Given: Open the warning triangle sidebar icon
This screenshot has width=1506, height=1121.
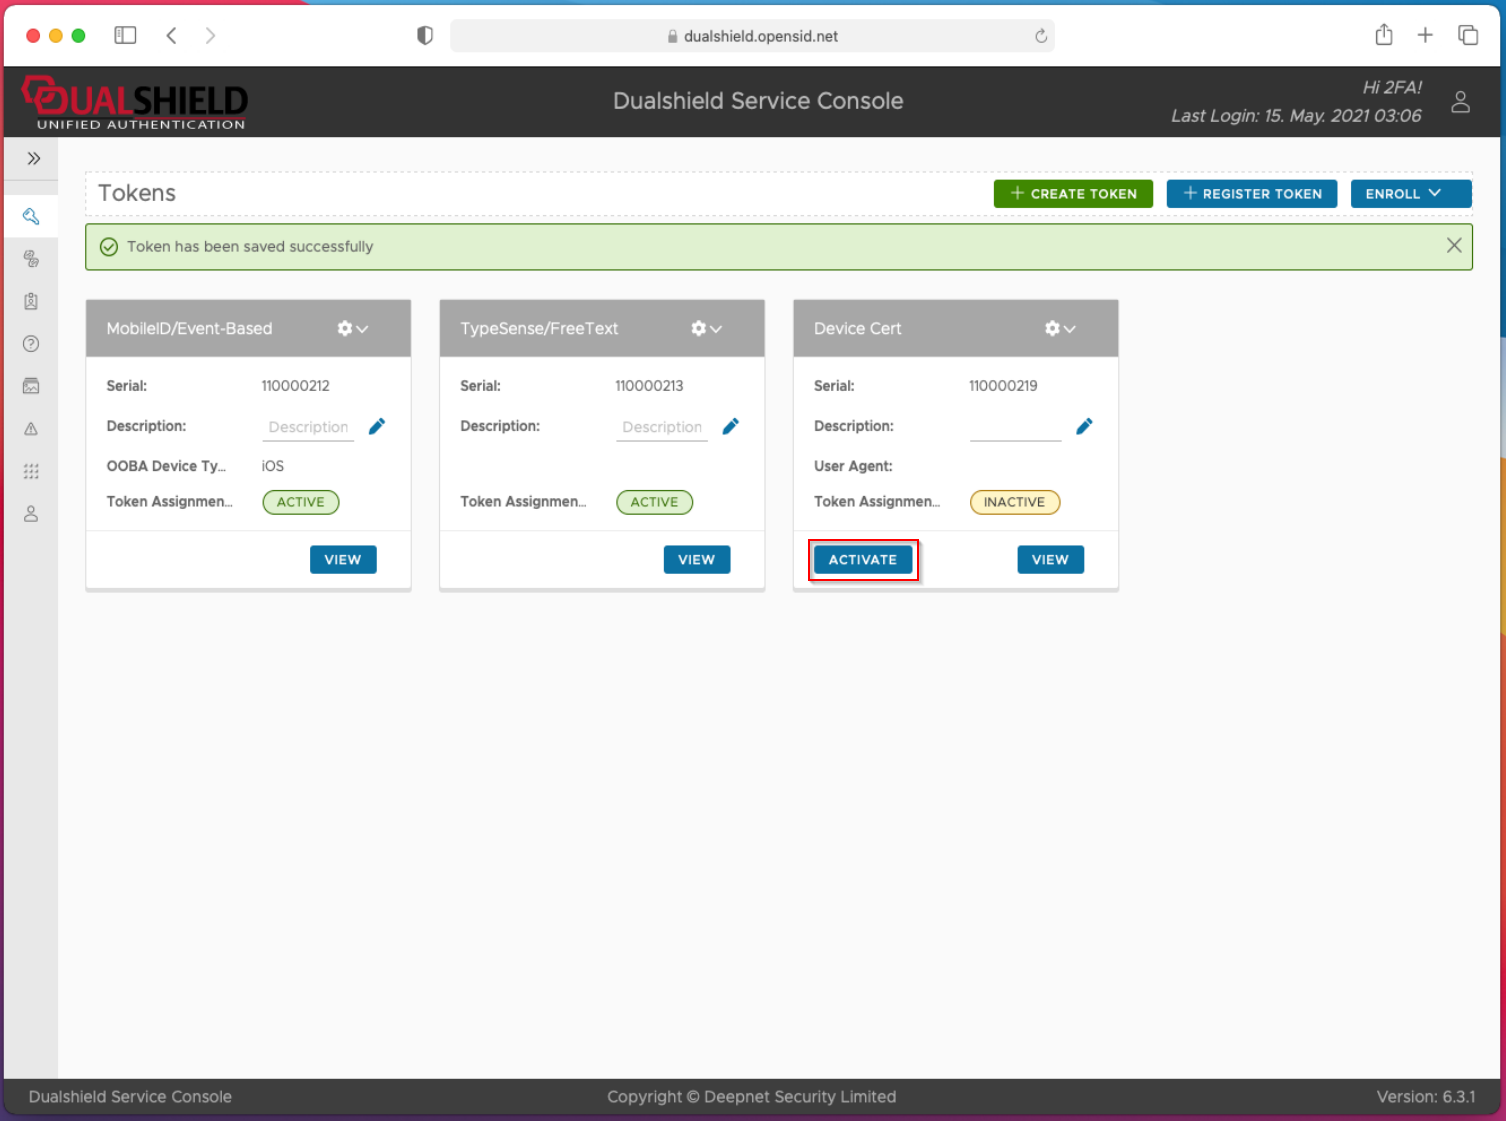Looking at the screenshot, I should tap(31, 429).
